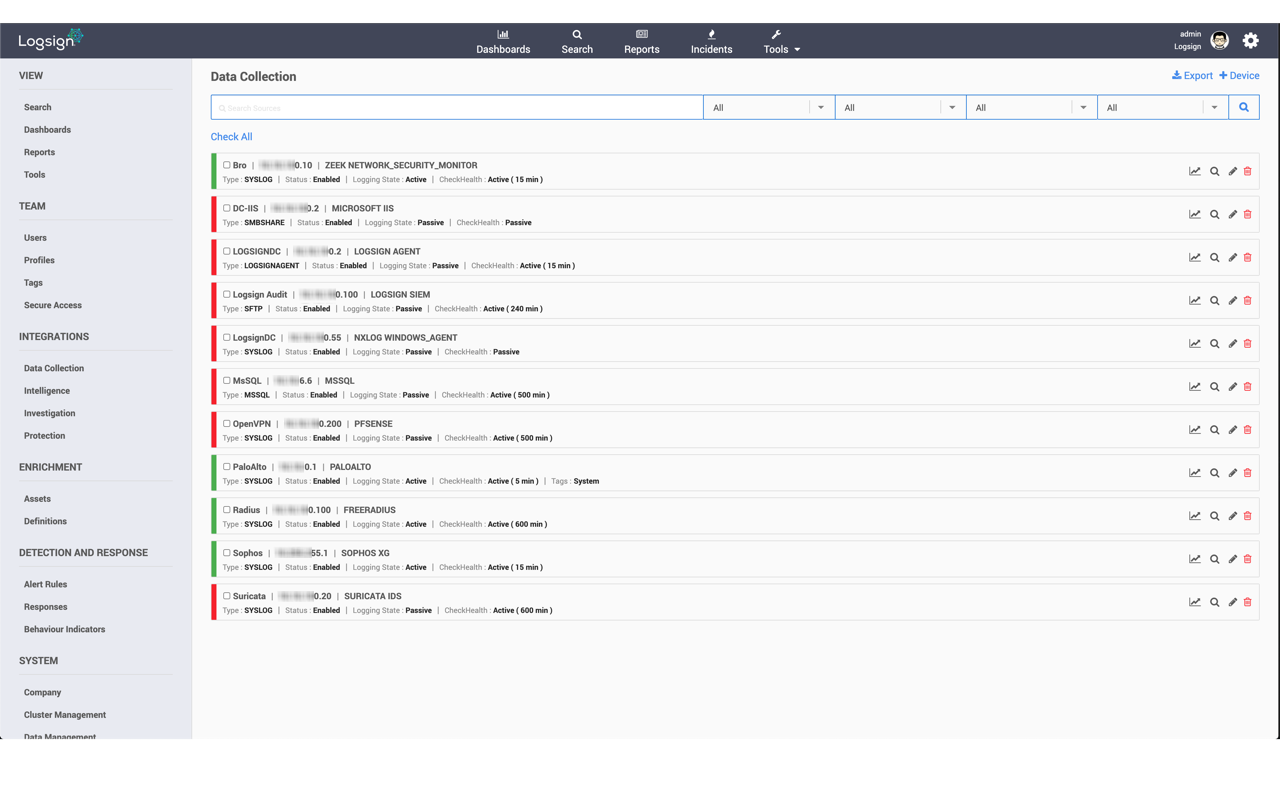The height and width of the screenshot is (800, 1280).
Task: Edit the Sophos source
Action: click(x=1233, y=558)
